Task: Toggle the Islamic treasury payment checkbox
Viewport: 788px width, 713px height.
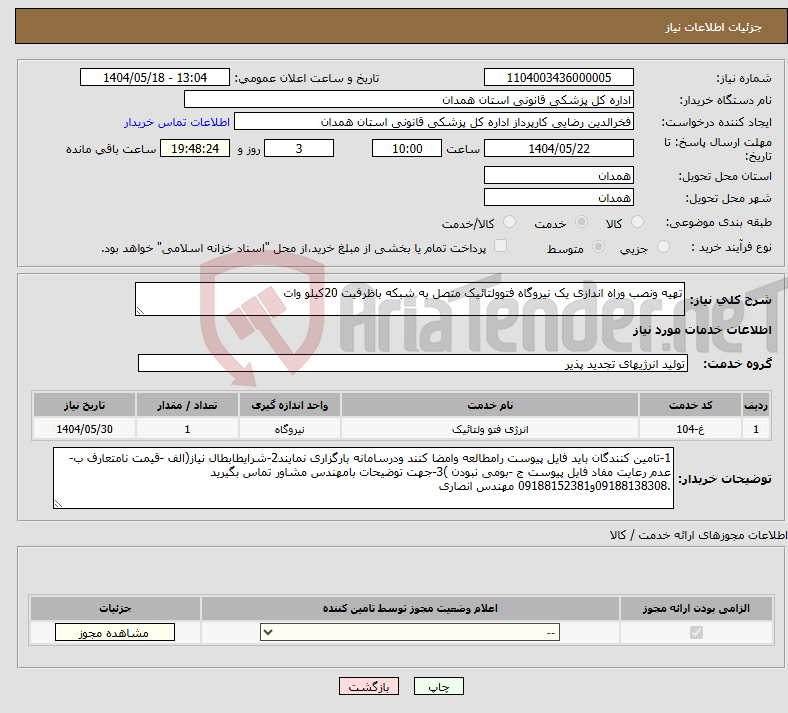Action: point(501,246)
